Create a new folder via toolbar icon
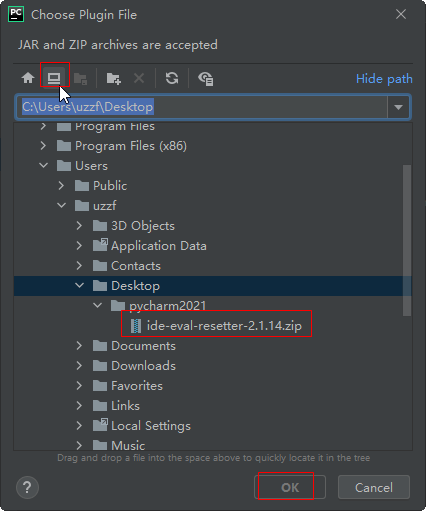 pyautogui.click(x=114, y=79)
